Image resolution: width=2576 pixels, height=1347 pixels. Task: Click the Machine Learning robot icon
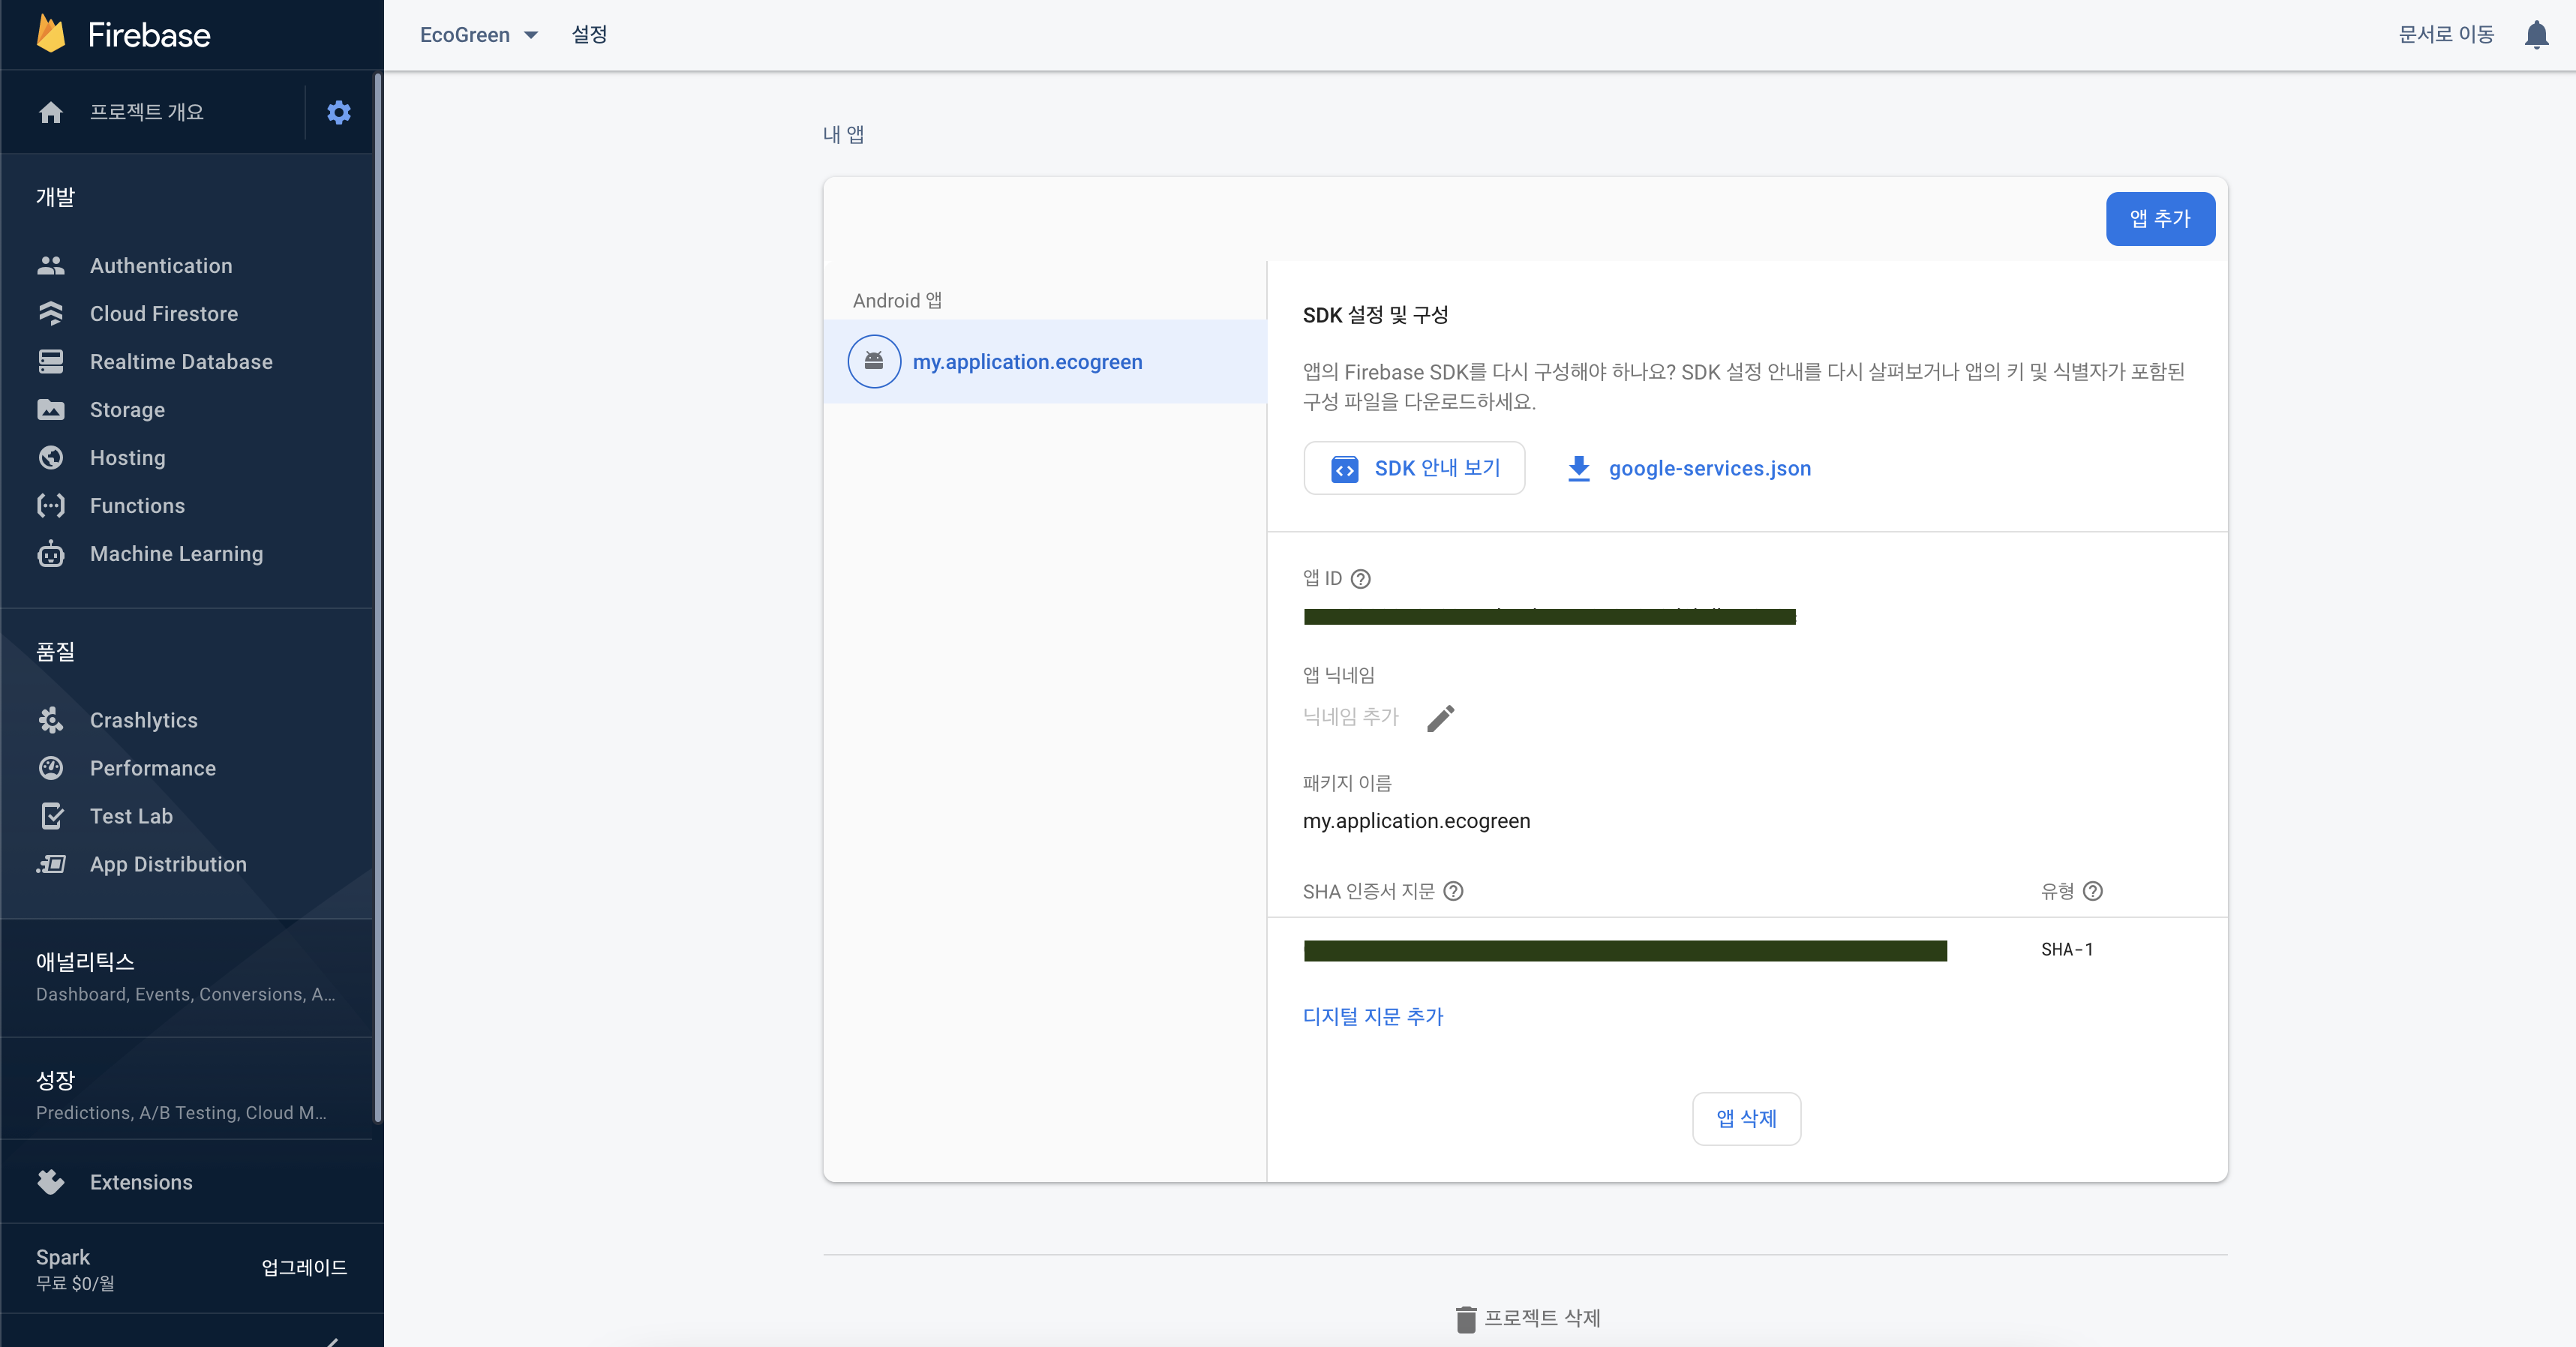coord(51,554)
